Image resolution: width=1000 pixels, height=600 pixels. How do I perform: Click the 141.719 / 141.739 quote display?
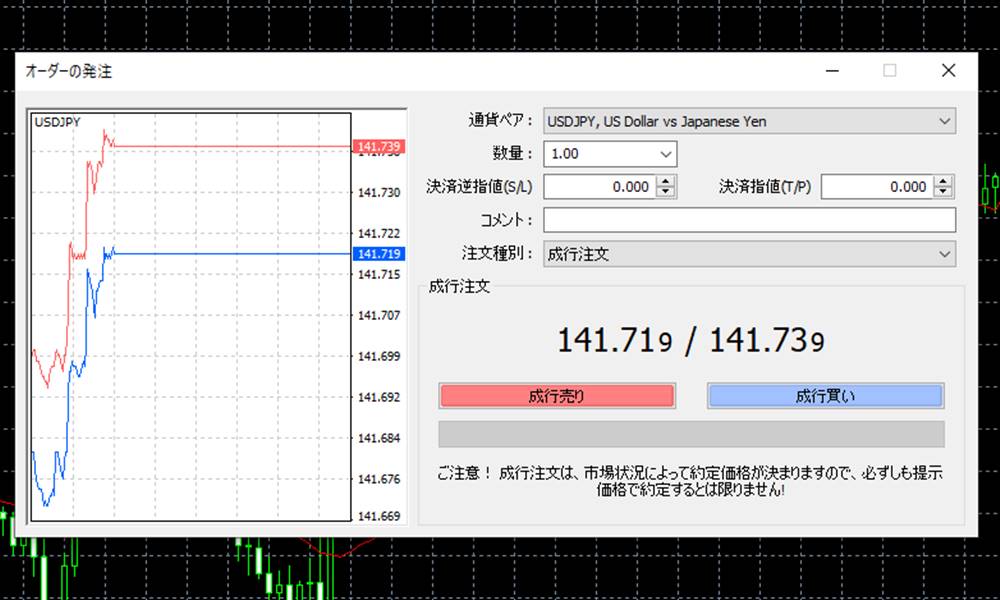(691, 341)
